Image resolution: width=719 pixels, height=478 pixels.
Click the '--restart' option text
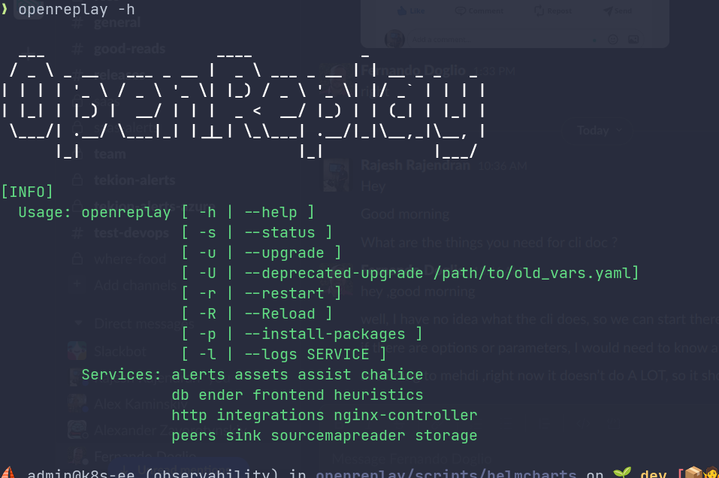click(x=284, y=293)
